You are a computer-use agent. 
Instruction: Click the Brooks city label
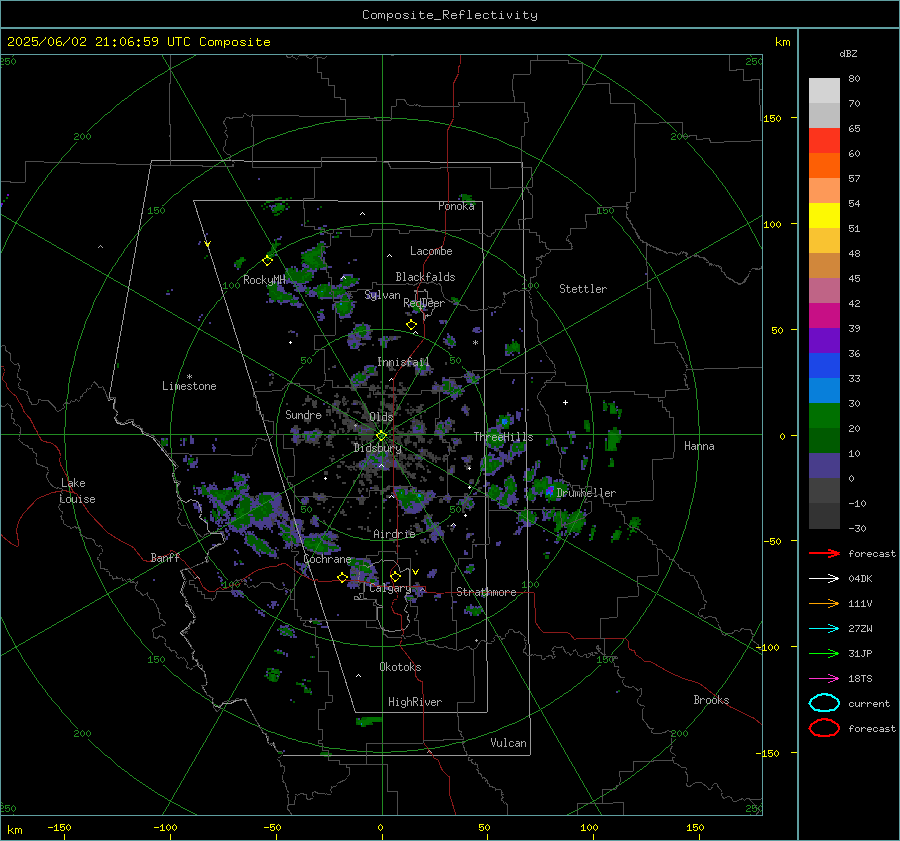(711, 700)
